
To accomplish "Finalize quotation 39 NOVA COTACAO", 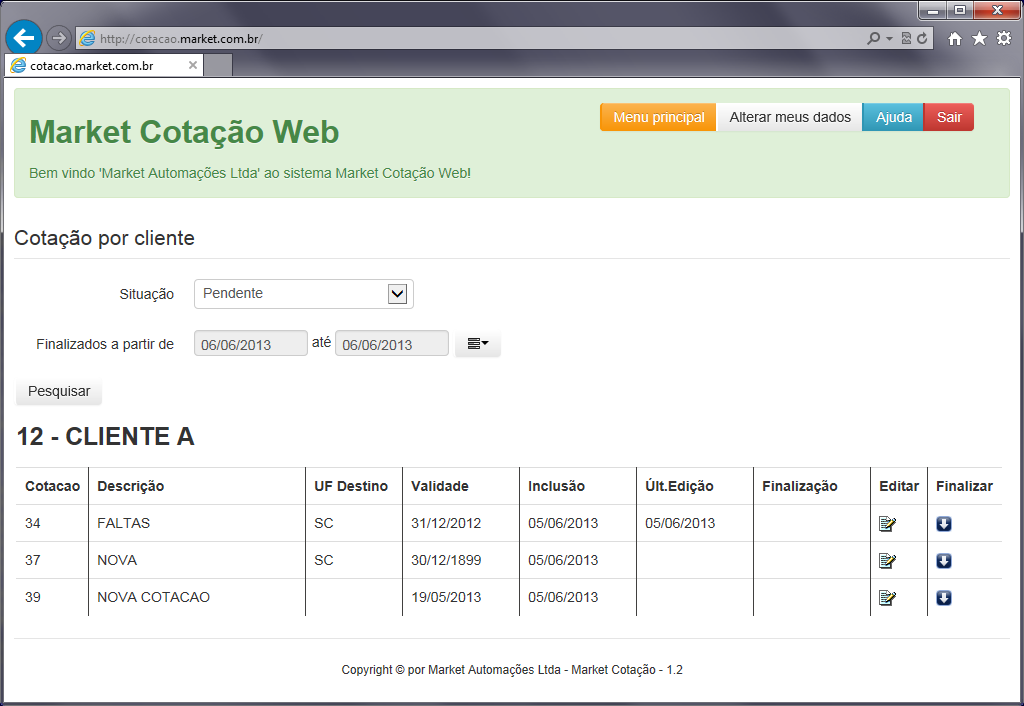I will pyautogui.click(x=944, y=598).
